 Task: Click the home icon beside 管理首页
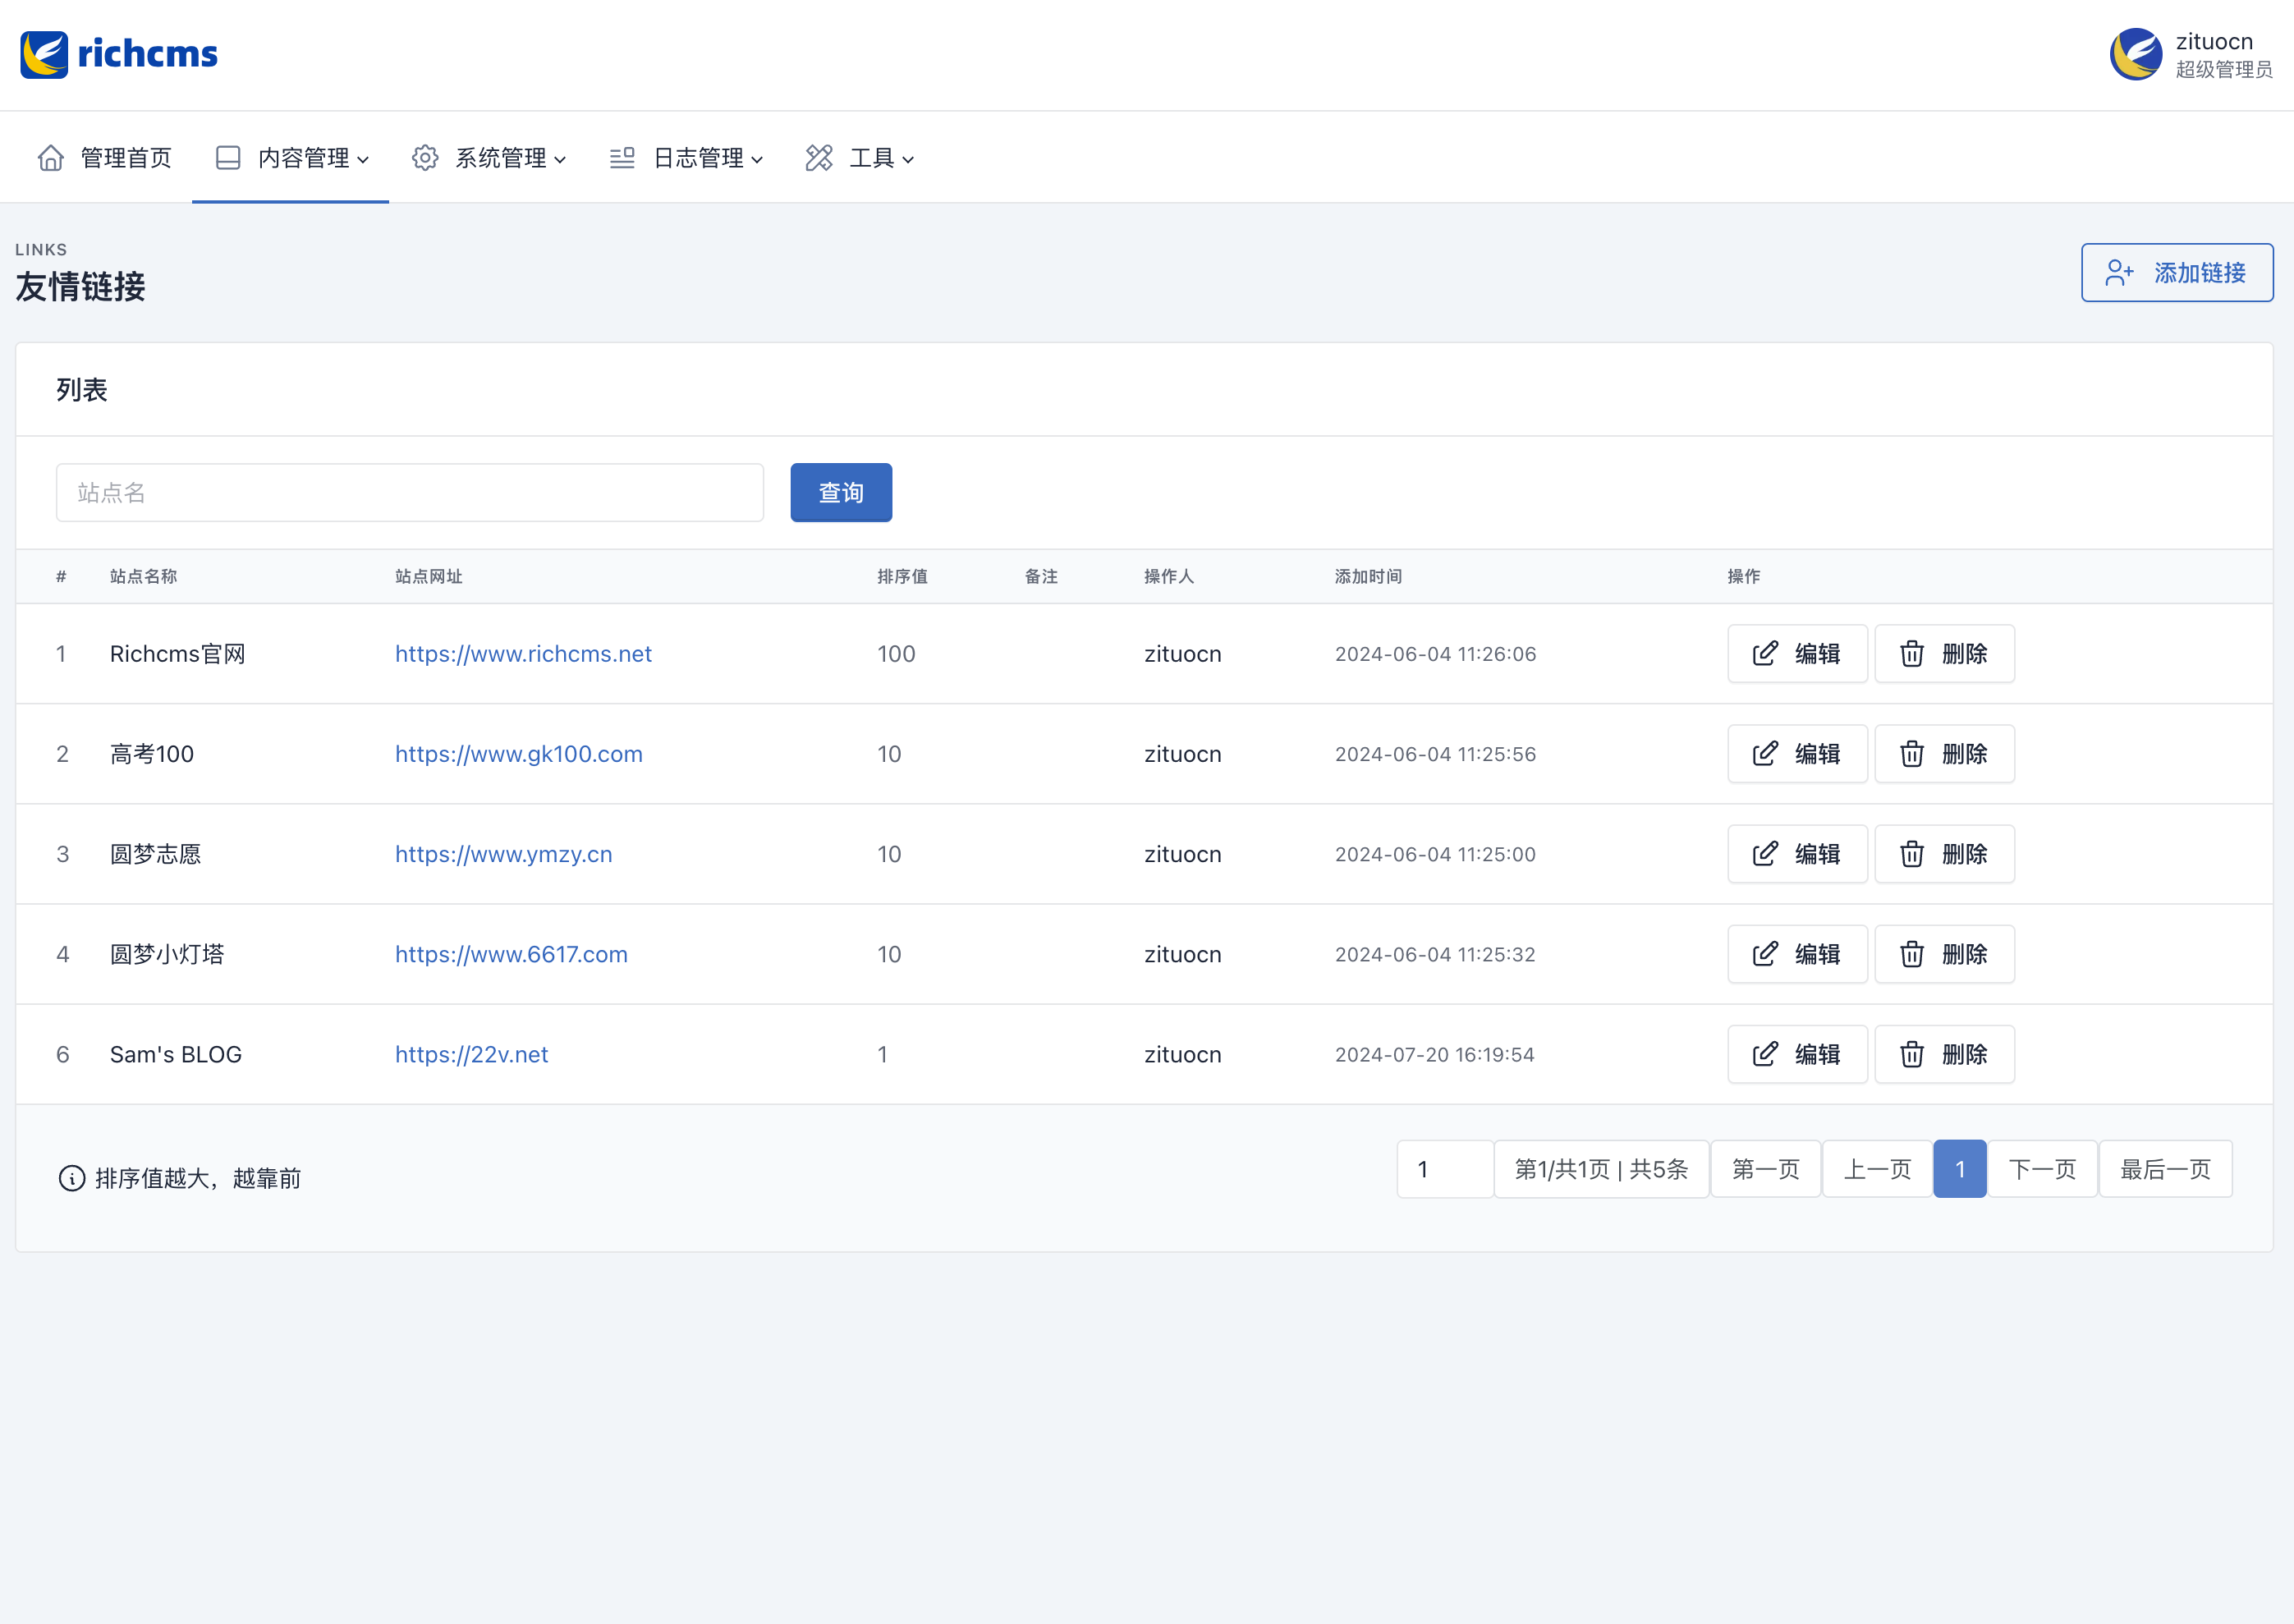(x=51, y=158)
